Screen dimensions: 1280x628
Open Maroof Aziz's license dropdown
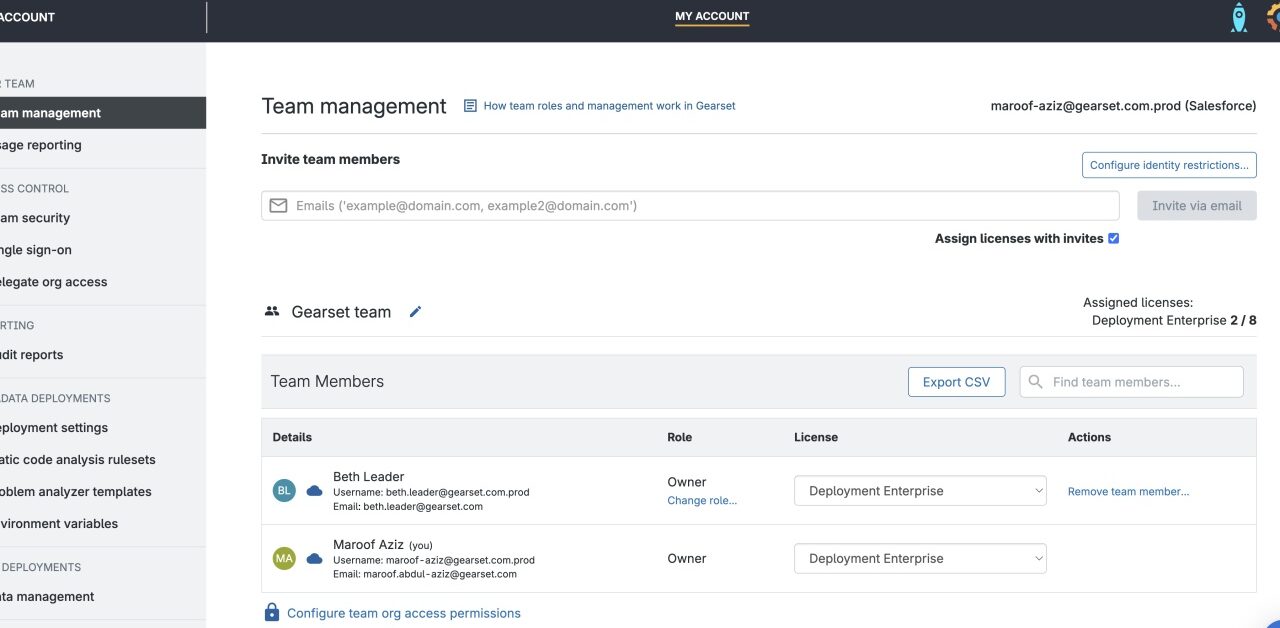[920, 559]
